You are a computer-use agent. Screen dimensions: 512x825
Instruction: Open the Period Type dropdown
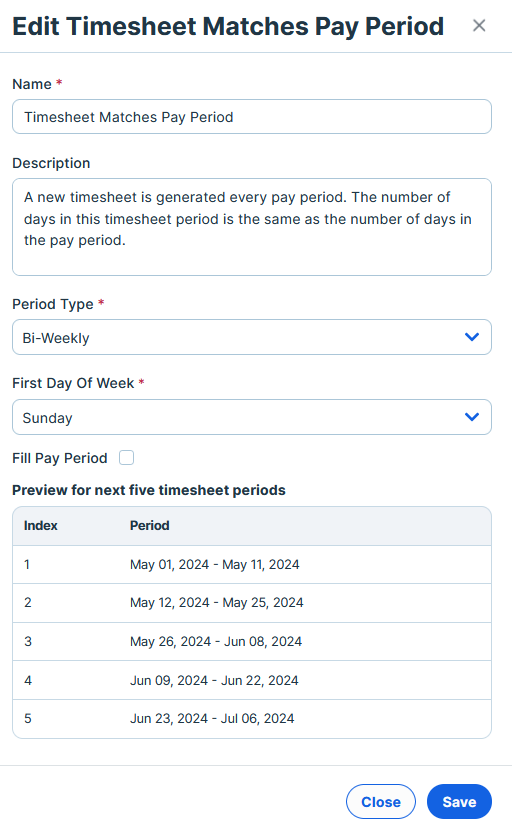[252, 337]
